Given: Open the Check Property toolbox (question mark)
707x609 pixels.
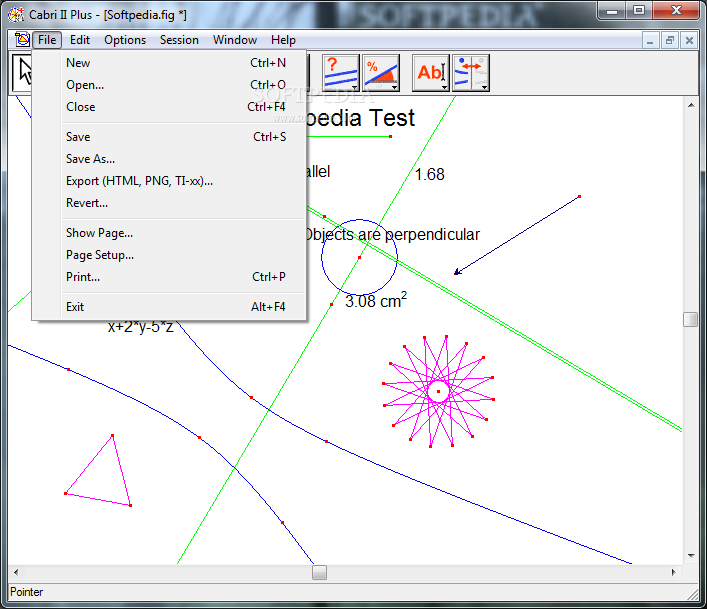Looking at the screenshot, I should [x=341, y=73].
